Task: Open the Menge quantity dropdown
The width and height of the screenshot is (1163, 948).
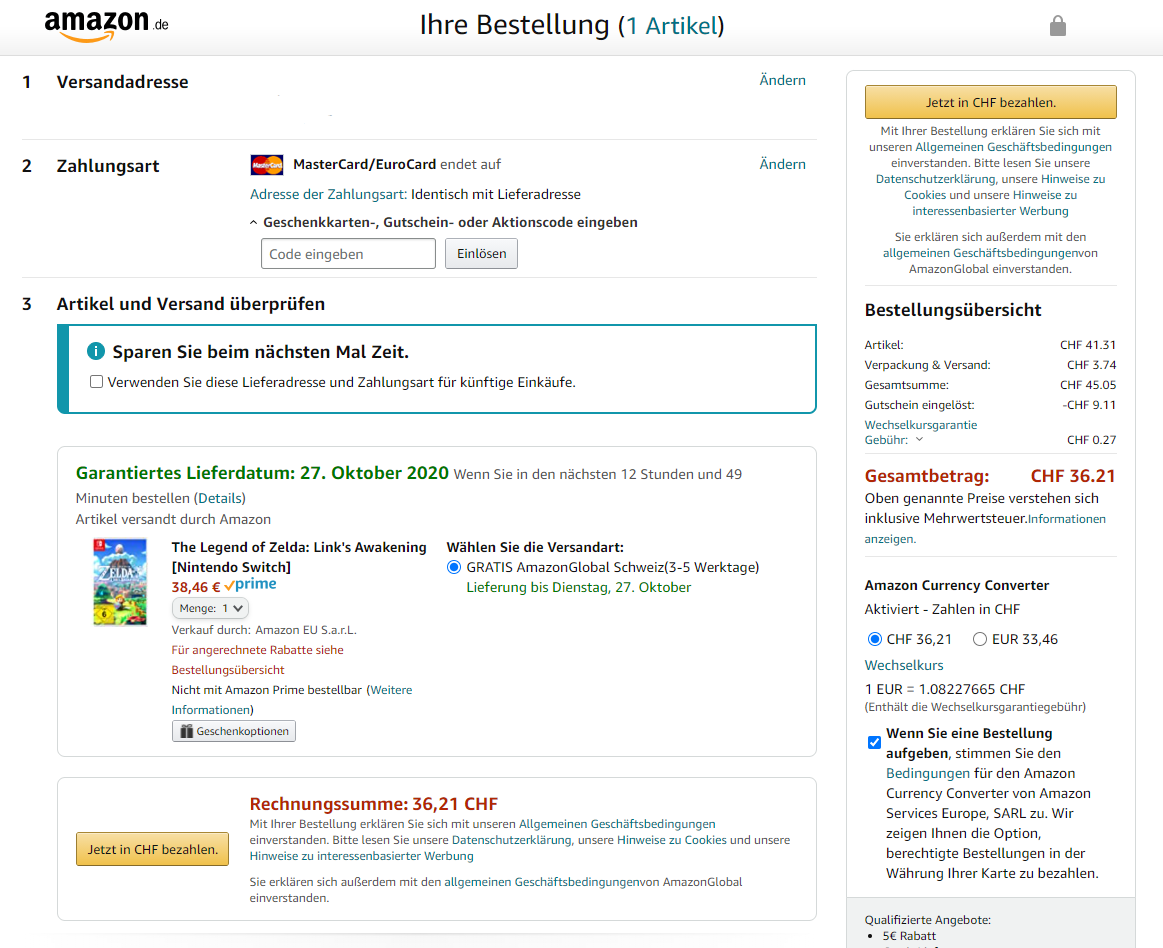Action: coord(210,608)
